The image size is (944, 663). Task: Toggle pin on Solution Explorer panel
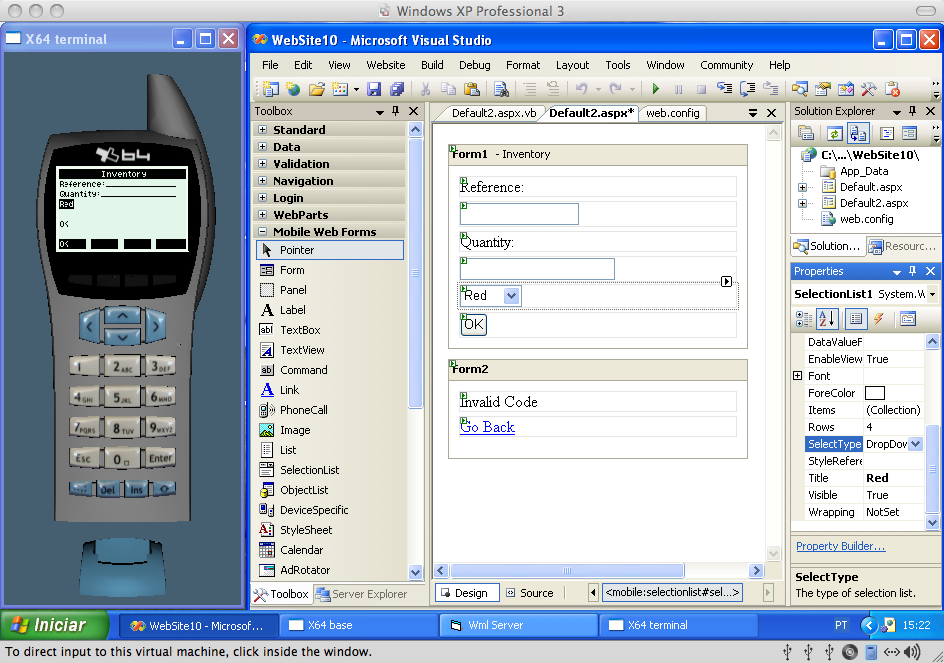[x=913, y=111]
